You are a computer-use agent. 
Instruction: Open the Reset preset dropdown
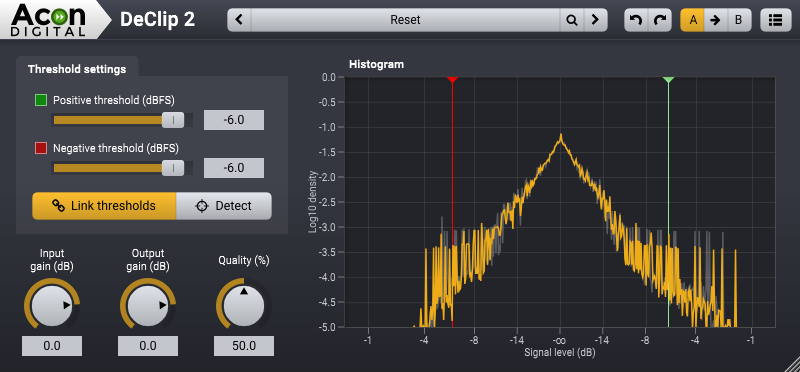[x=406, y=20]
